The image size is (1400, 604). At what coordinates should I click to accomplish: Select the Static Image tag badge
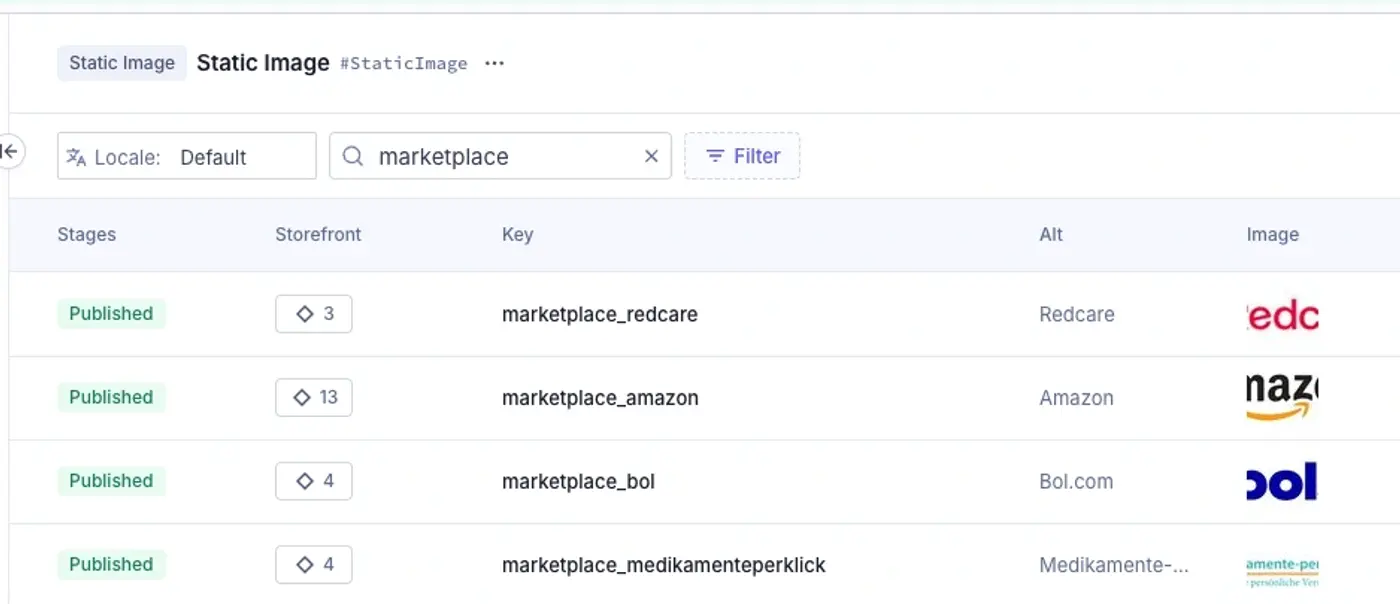point(122,63)
